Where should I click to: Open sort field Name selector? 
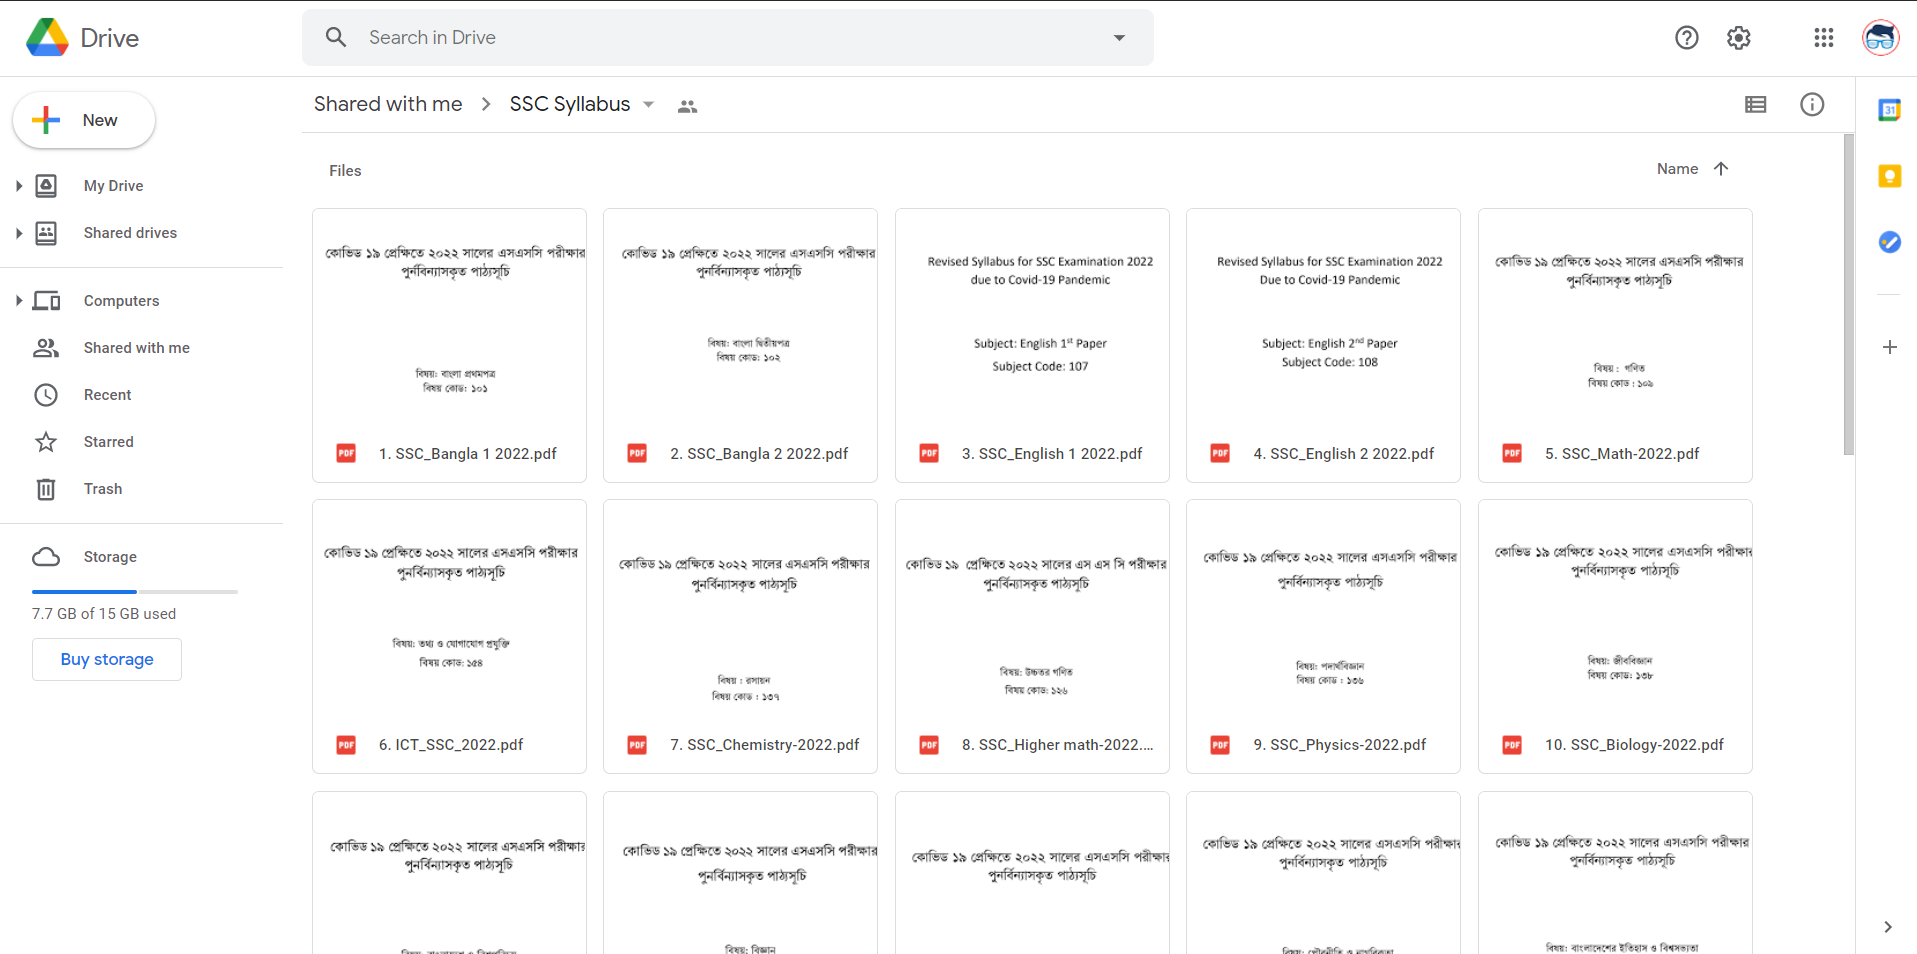click(x=1677, y=169)
